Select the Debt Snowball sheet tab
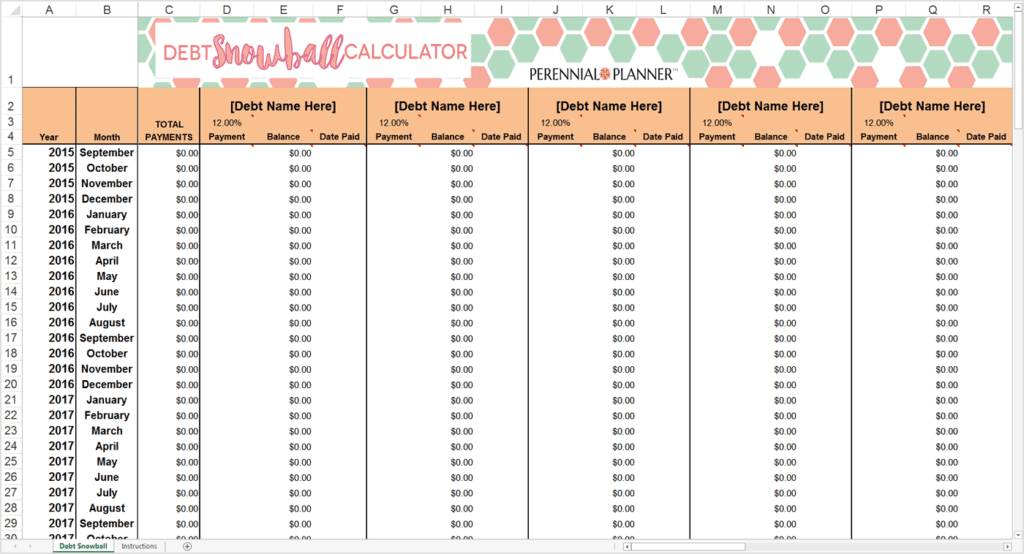 click(83, 546)
